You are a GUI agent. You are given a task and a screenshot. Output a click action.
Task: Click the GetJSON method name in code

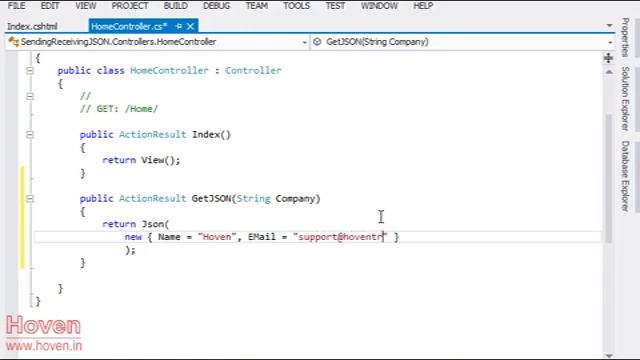[211, 199]
